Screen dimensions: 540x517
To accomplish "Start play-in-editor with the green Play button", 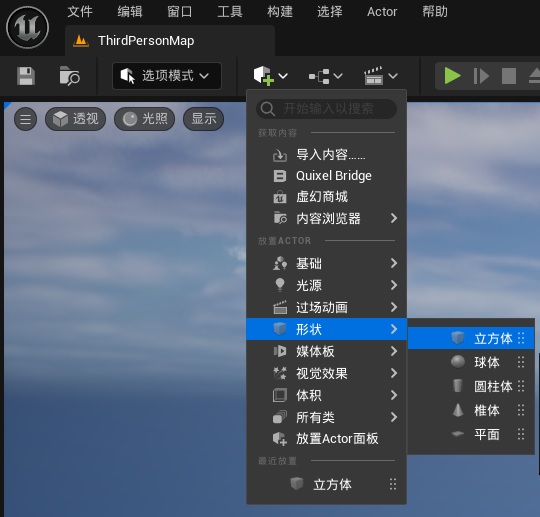I will 453,76.
